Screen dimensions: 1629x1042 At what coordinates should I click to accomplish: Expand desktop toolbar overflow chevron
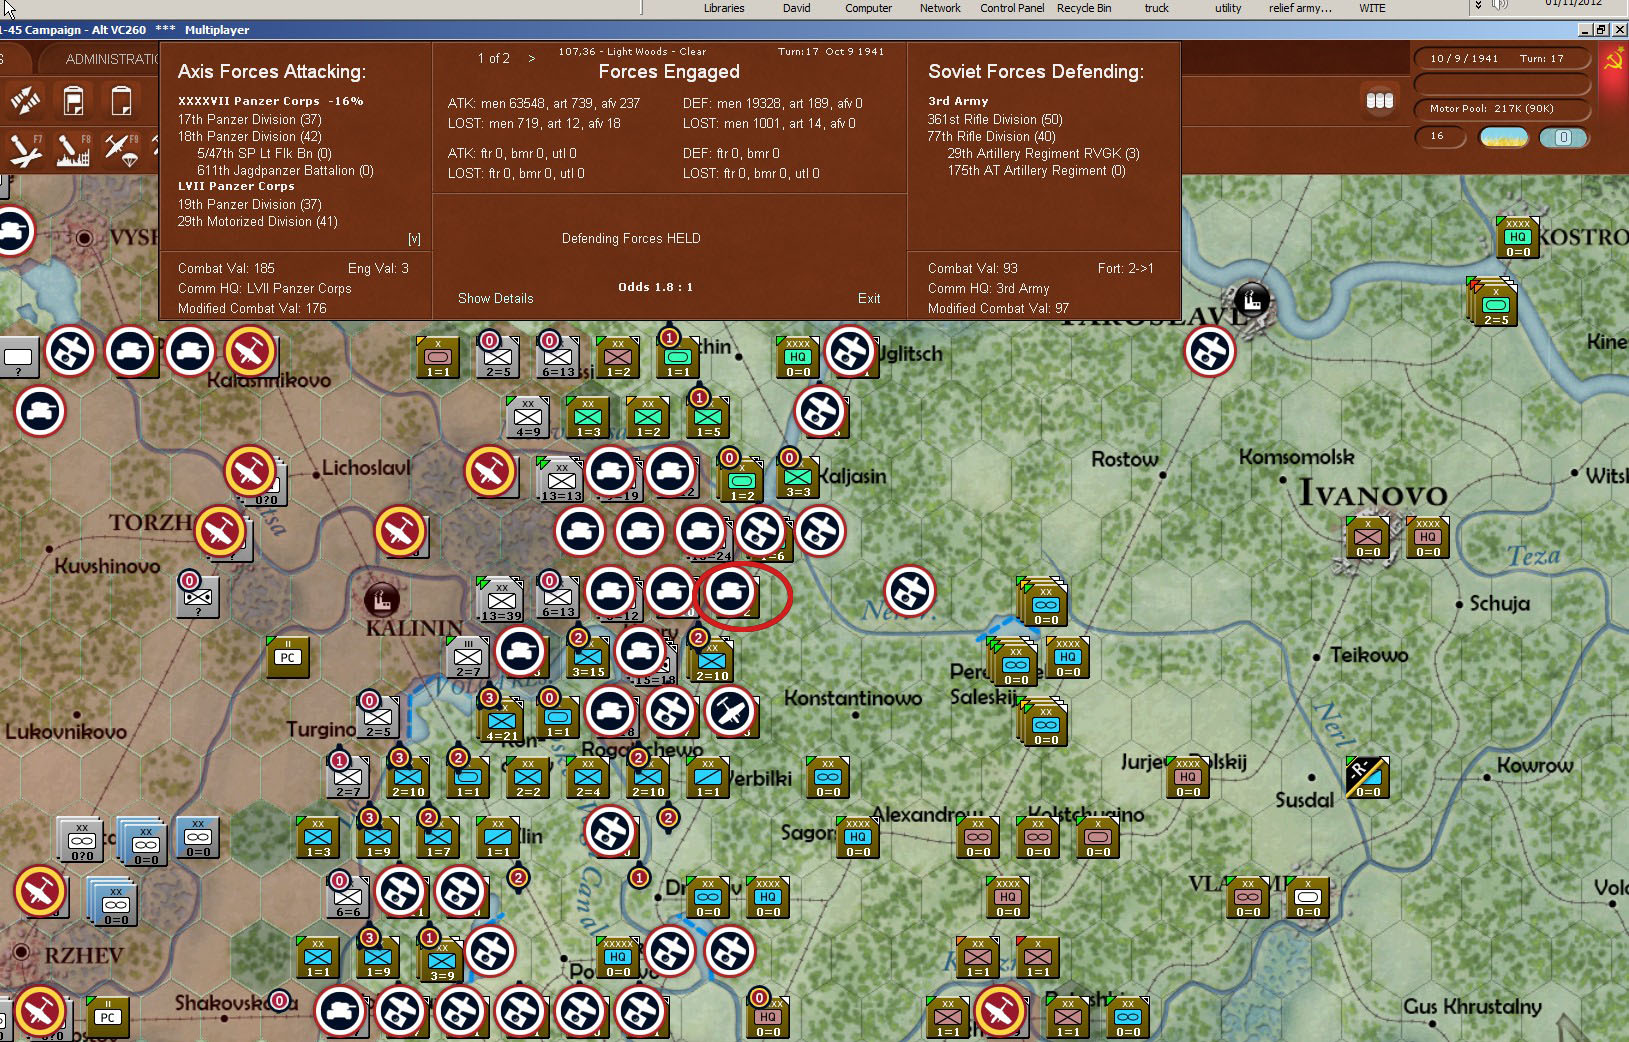1478,6
